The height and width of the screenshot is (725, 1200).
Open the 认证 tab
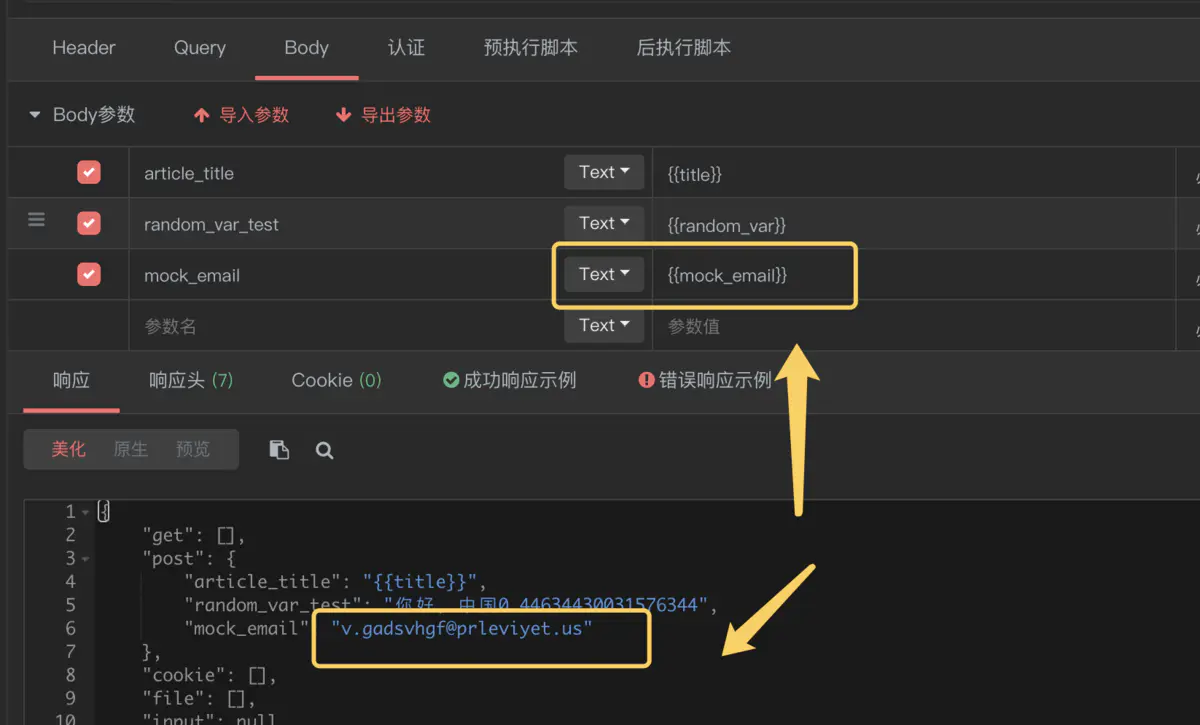coord(406,47)
